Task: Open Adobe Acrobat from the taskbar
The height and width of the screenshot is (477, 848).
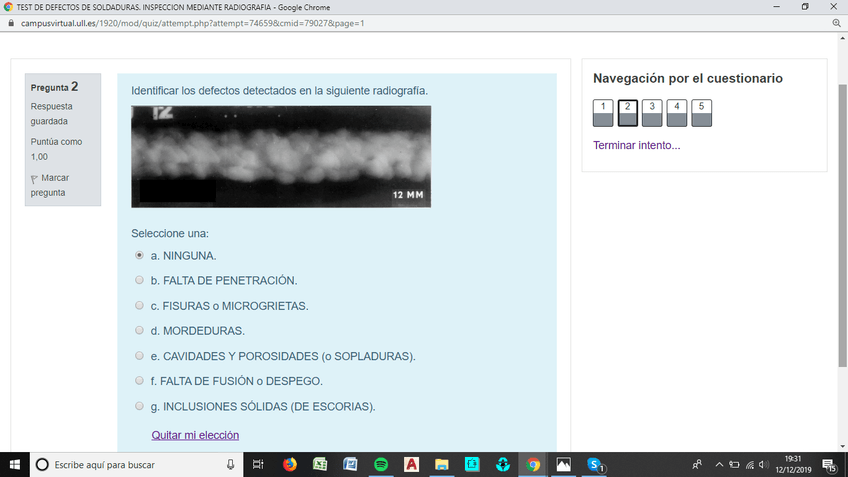Action: (411, 465)
